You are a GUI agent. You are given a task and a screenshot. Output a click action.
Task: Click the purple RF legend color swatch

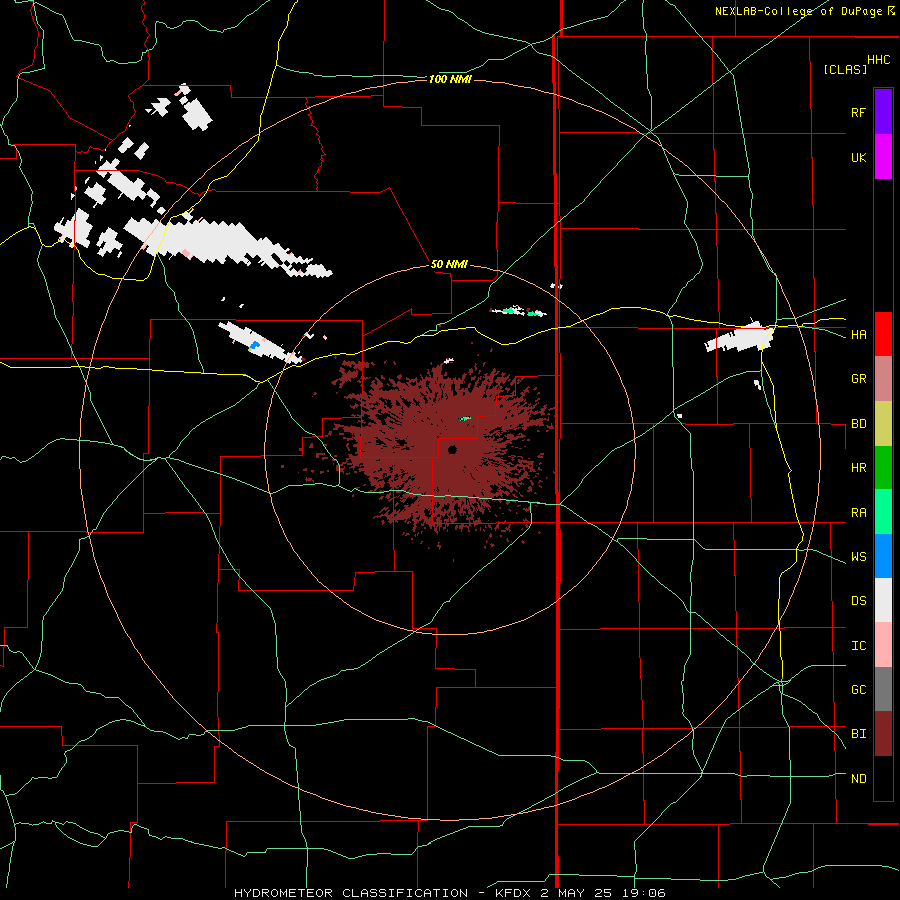tap(883, 112)
